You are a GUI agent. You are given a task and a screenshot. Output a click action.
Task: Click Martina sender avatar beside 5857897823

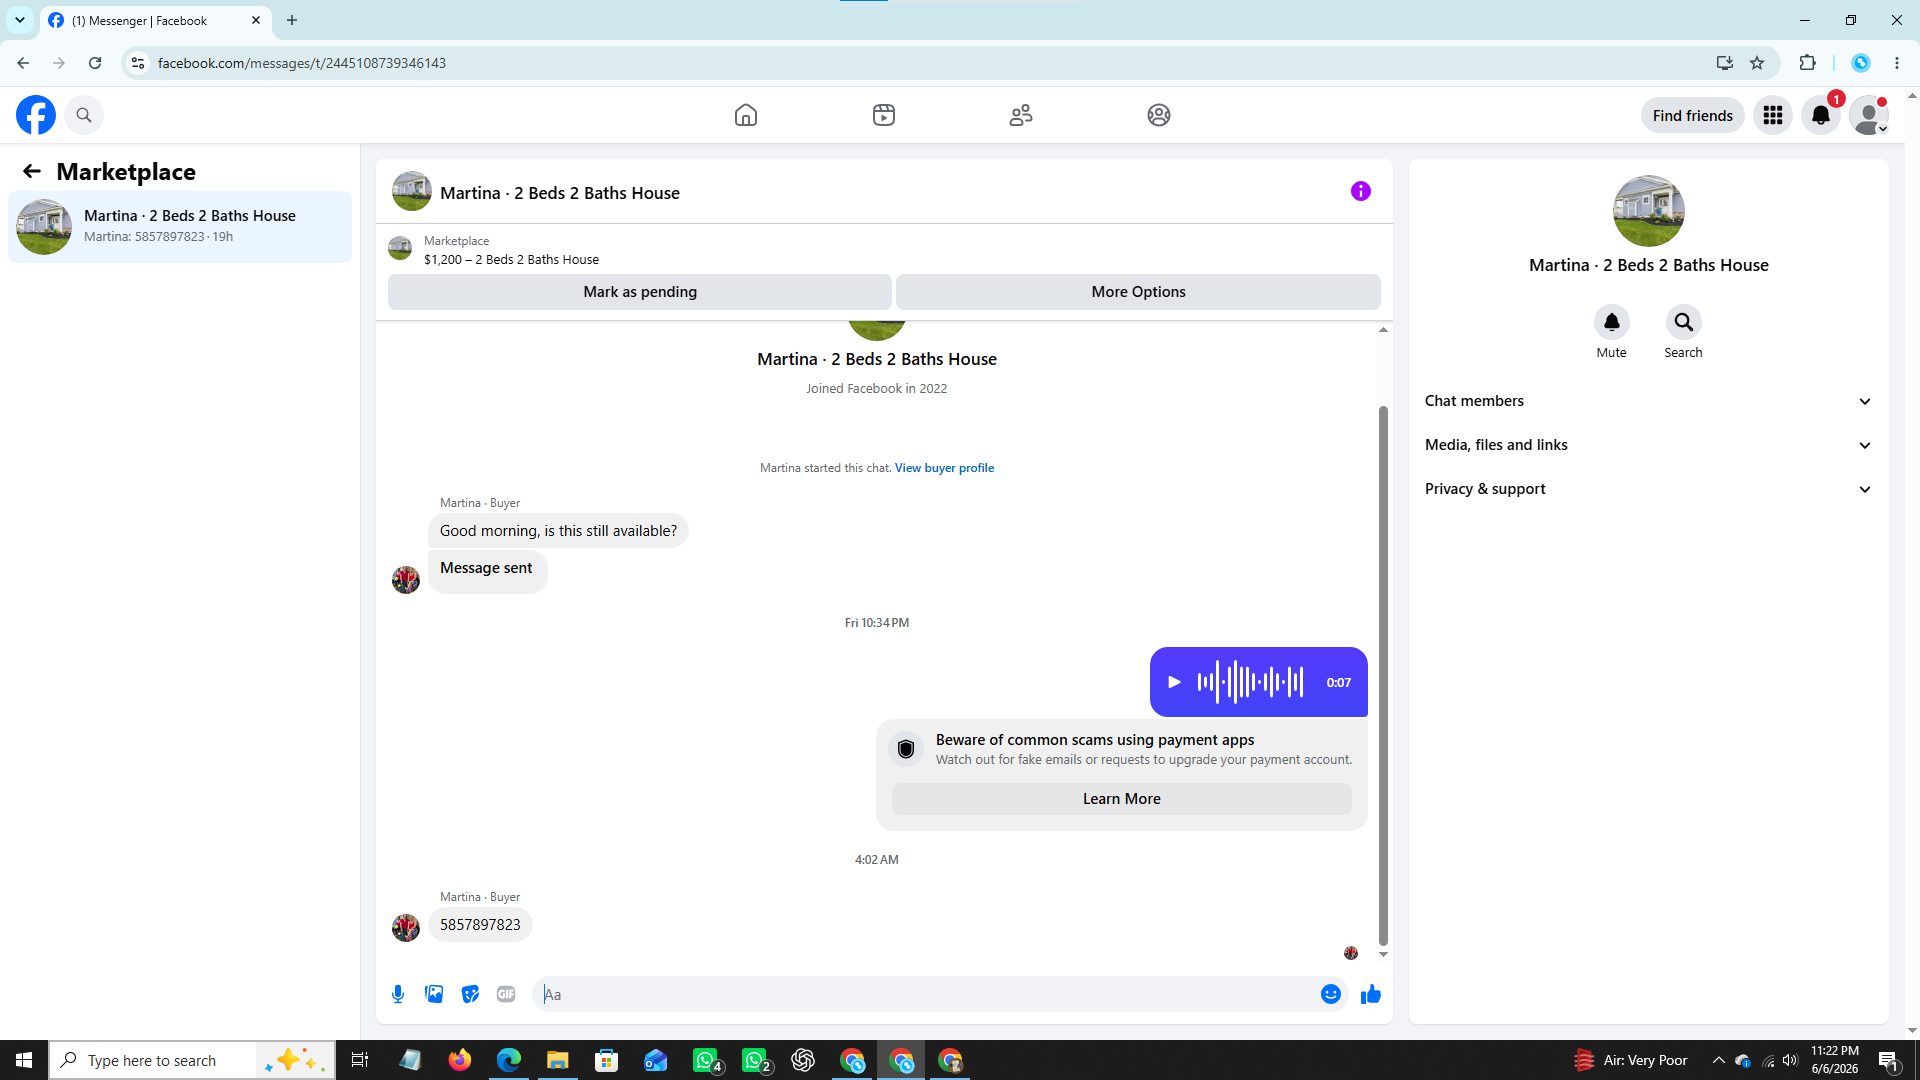[406, 928]
